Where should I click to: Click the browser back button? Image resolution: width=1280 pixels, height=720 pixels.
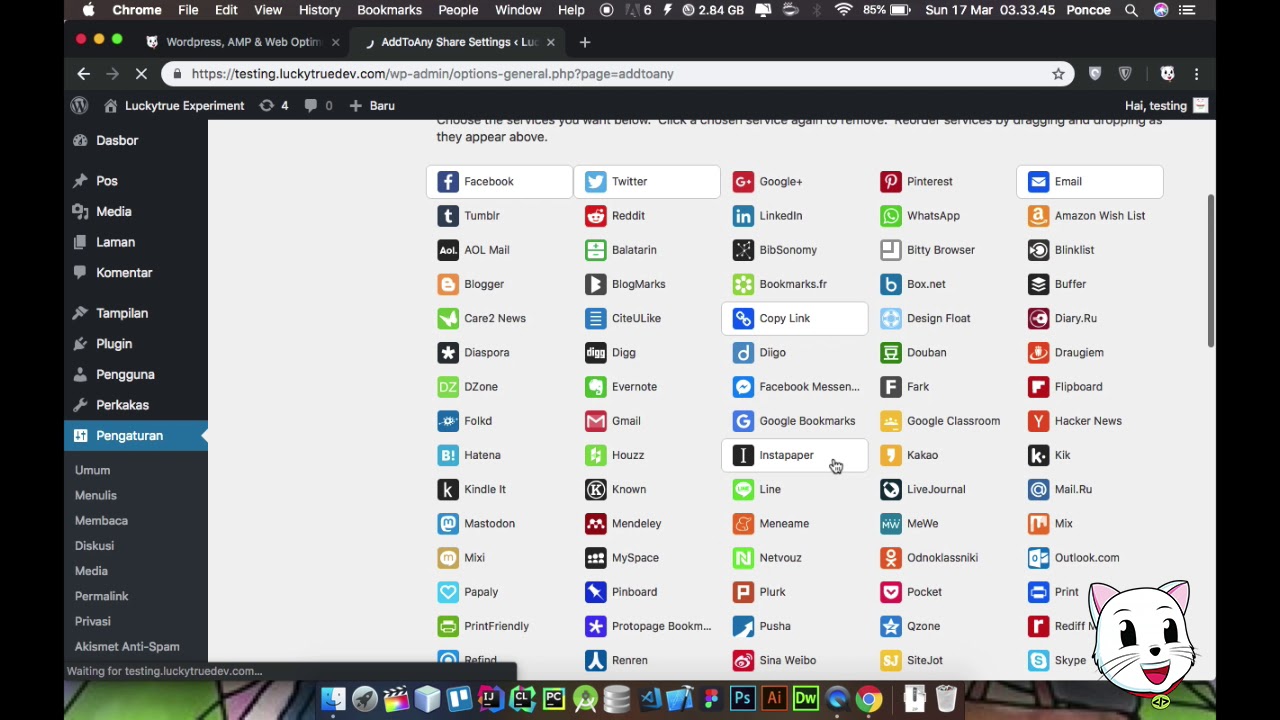point(84,74)
